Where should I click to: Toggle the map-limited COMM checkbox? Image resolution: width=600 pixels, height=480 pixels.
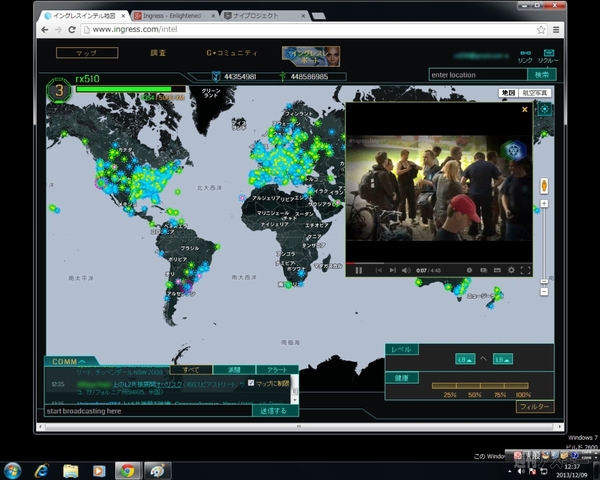coord(251,382)
